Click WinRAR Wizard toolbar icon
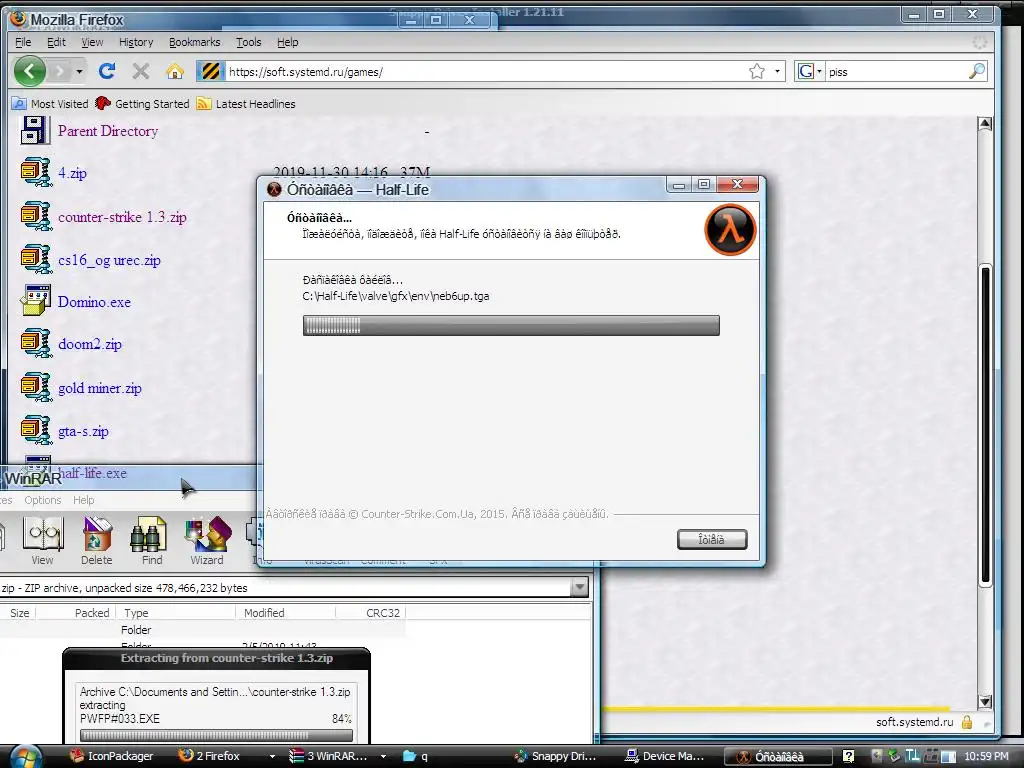The width and height of the screenshot is (1024, 768). (x=207, y=541)
